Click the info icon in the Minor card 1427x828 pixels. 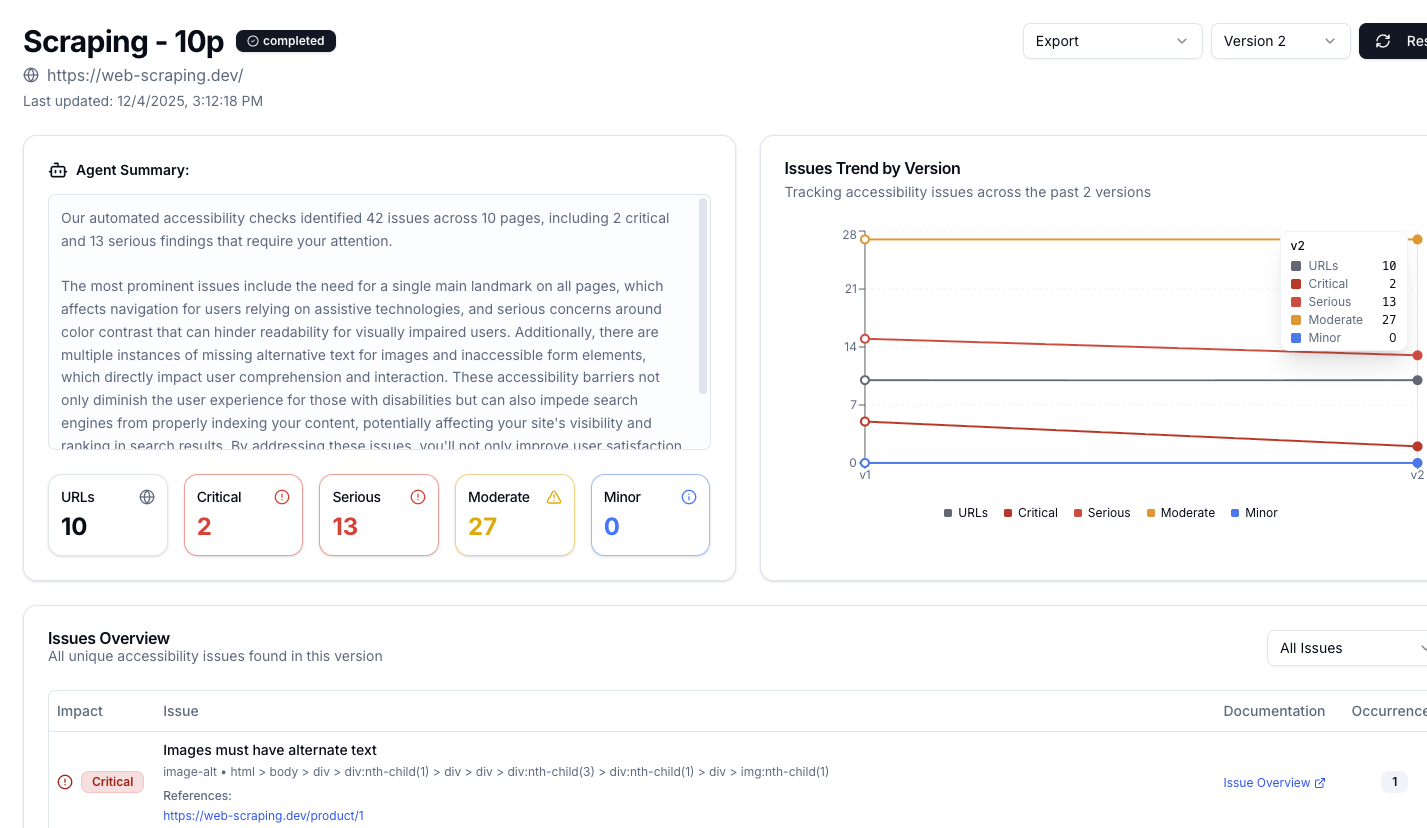[x=689, y=497]
